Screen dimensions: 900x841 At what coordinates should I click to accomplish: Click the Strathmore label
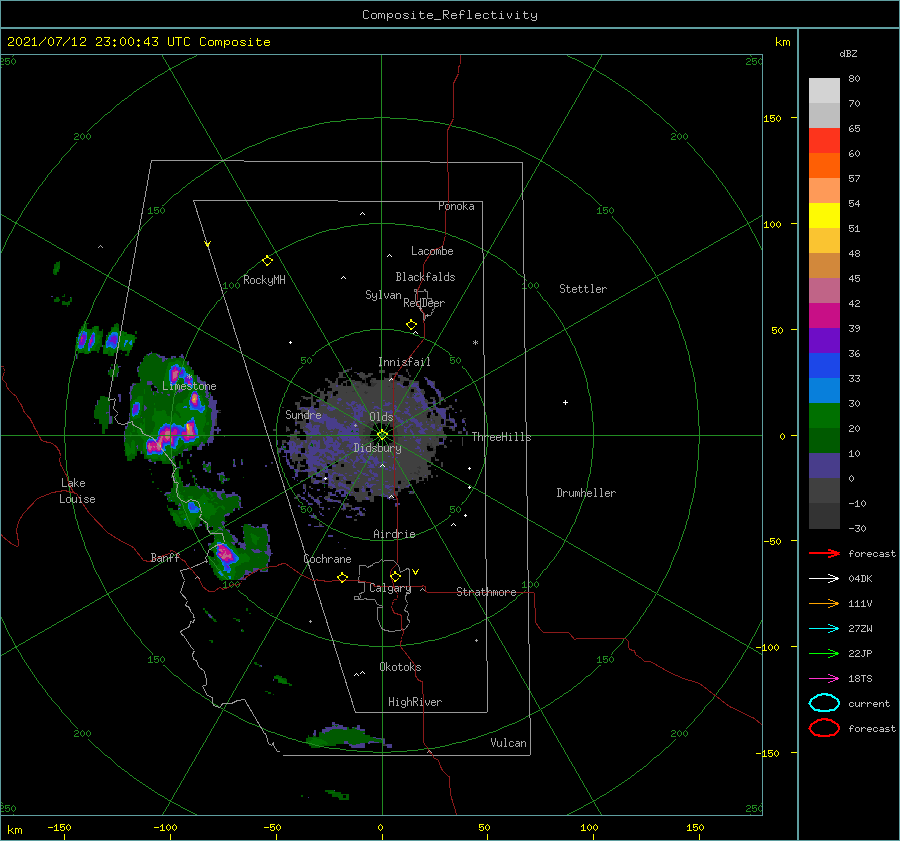coord(486,592)
